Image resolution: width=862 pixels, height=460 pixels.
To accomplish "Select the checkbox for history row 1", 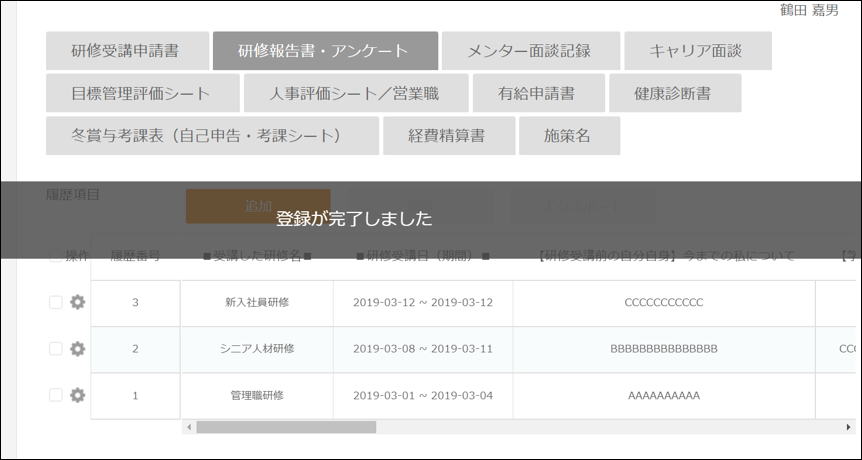I will point(56,395).
